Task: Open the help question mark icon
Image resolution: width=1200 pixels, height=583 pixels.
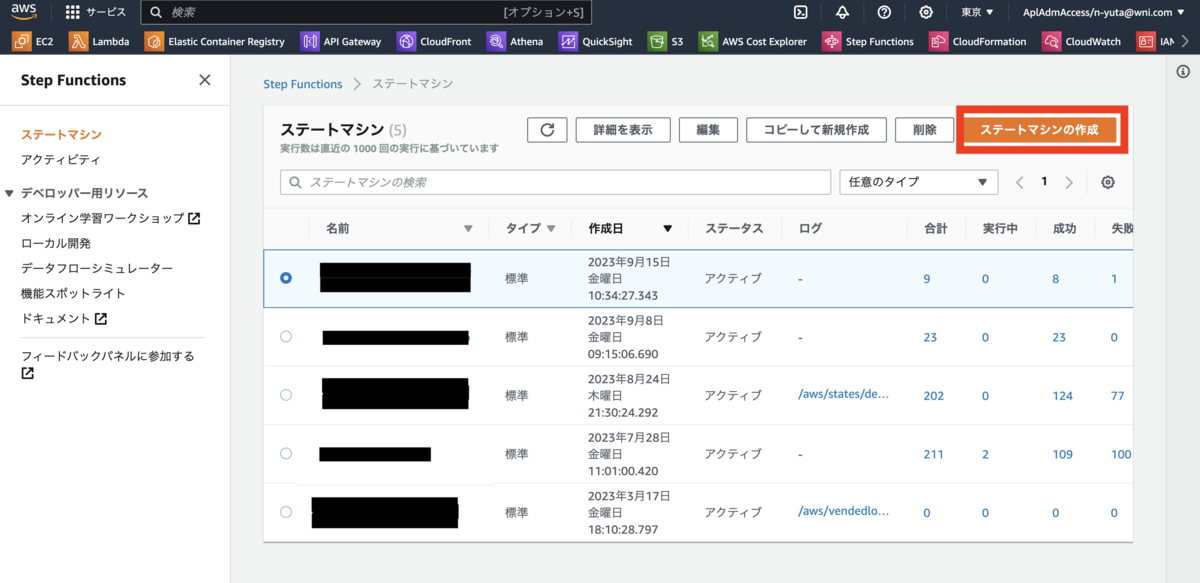Action: (x=884, y=12)
